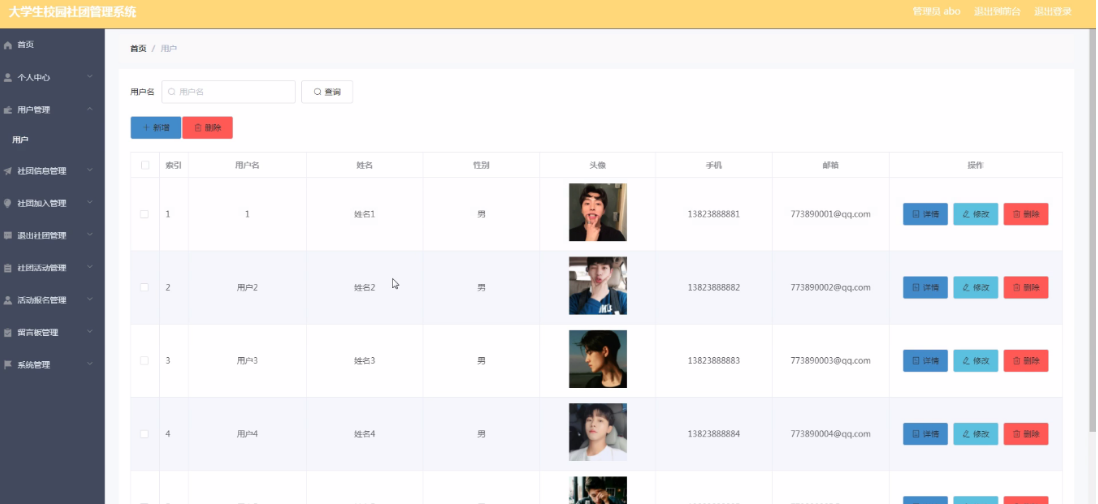1098x504 pixels.
Task: Expand 退出社团管理 chevron
Action: pyautogui.click(x=90, y=235)
